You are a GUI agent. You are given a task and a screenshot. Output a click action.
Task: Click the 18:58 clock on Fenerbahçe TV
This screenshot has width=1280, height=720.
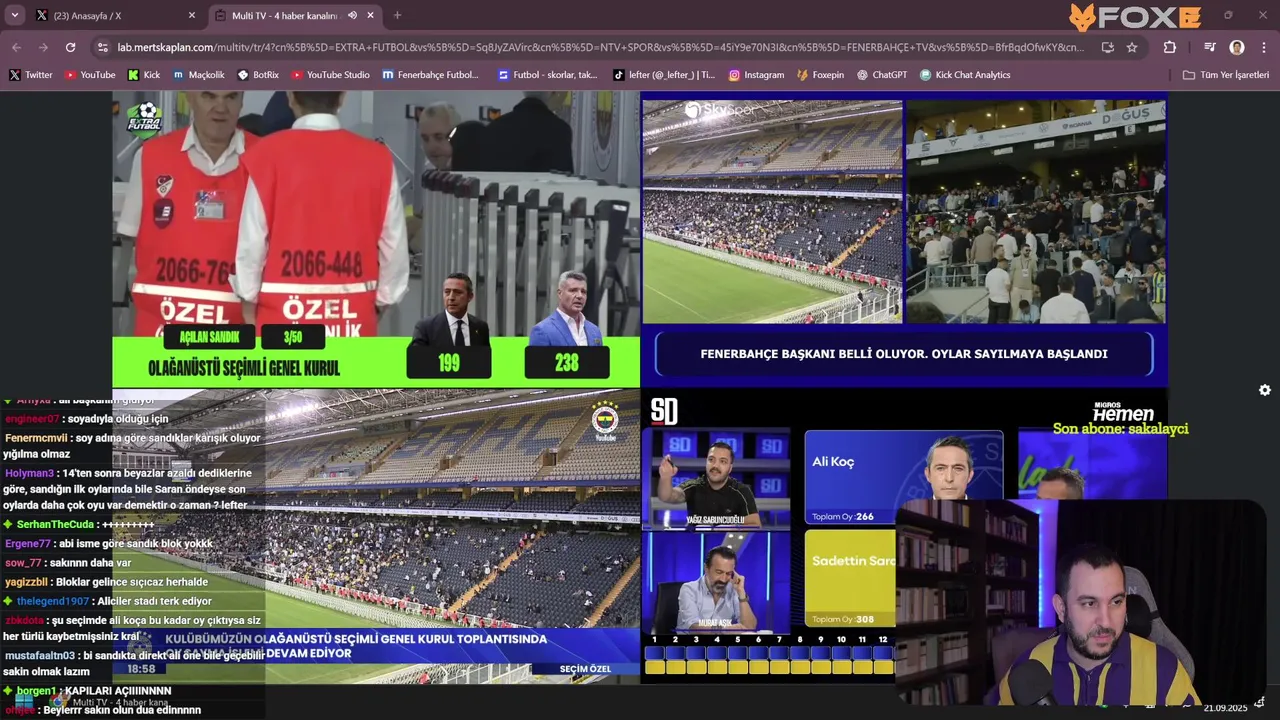pos(141,669)
